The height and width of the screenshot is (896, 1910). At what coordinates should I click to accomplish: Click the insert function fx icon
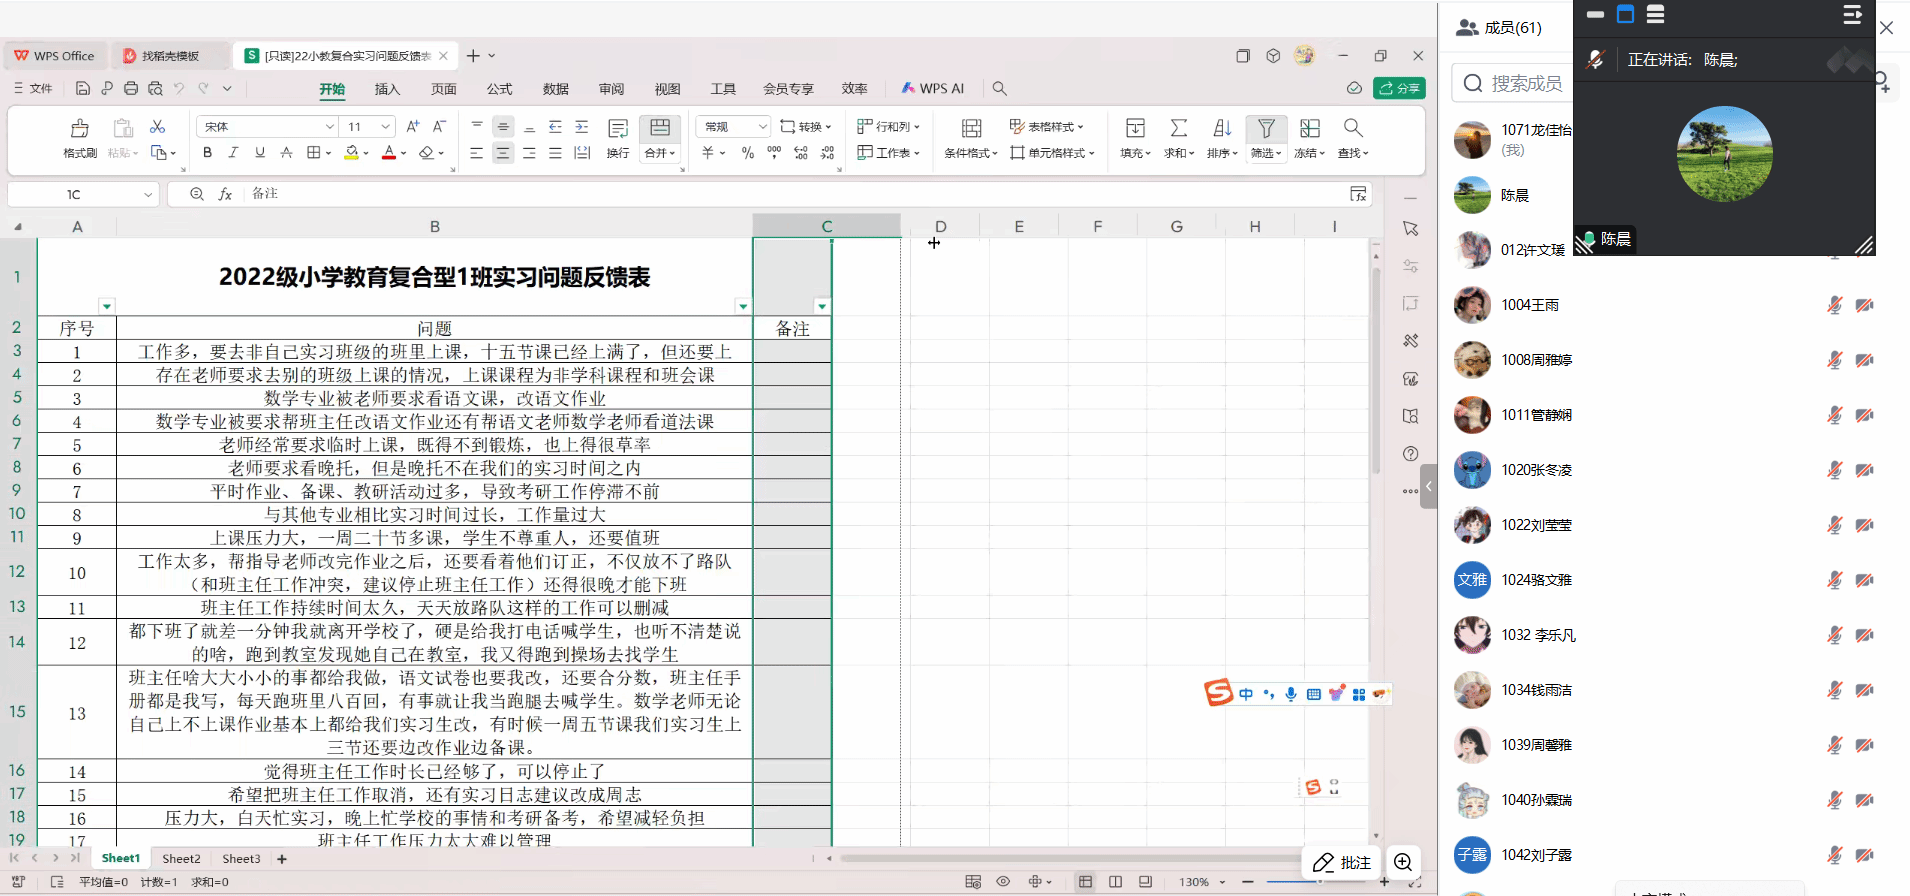[x=226, y=194]
